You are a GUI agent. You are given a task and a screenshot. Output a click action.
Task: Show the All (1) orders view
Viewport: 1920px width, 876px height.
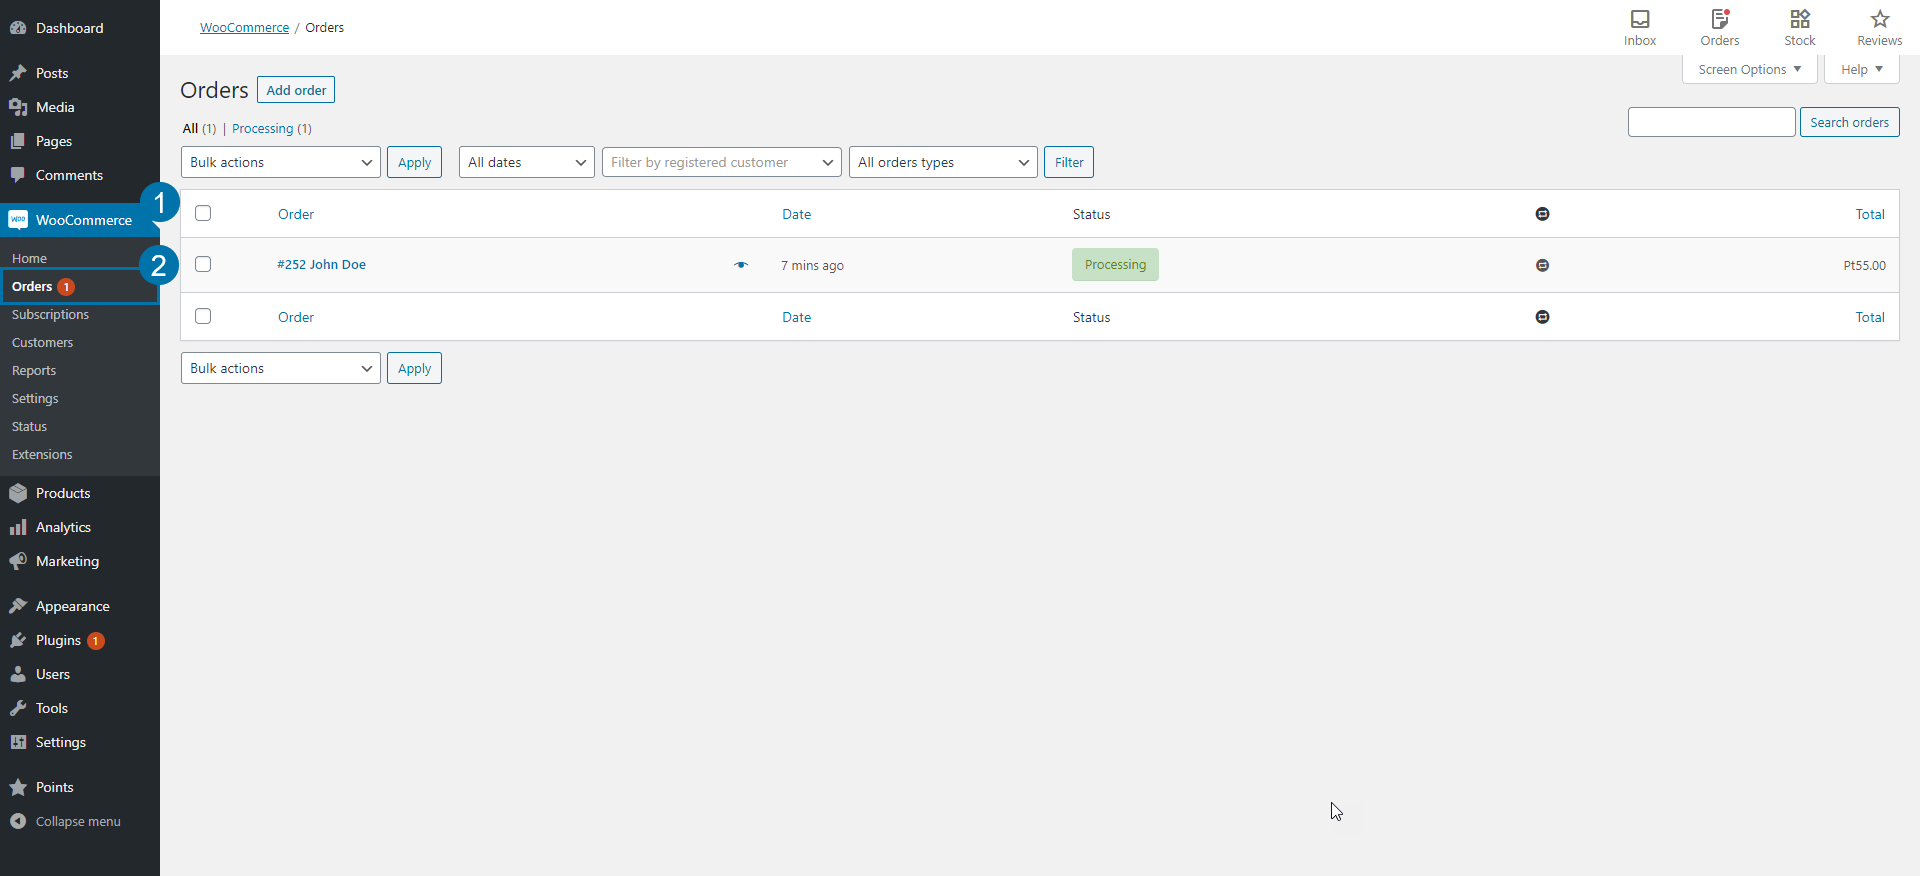pyautogui.click(x=199, y=128)
